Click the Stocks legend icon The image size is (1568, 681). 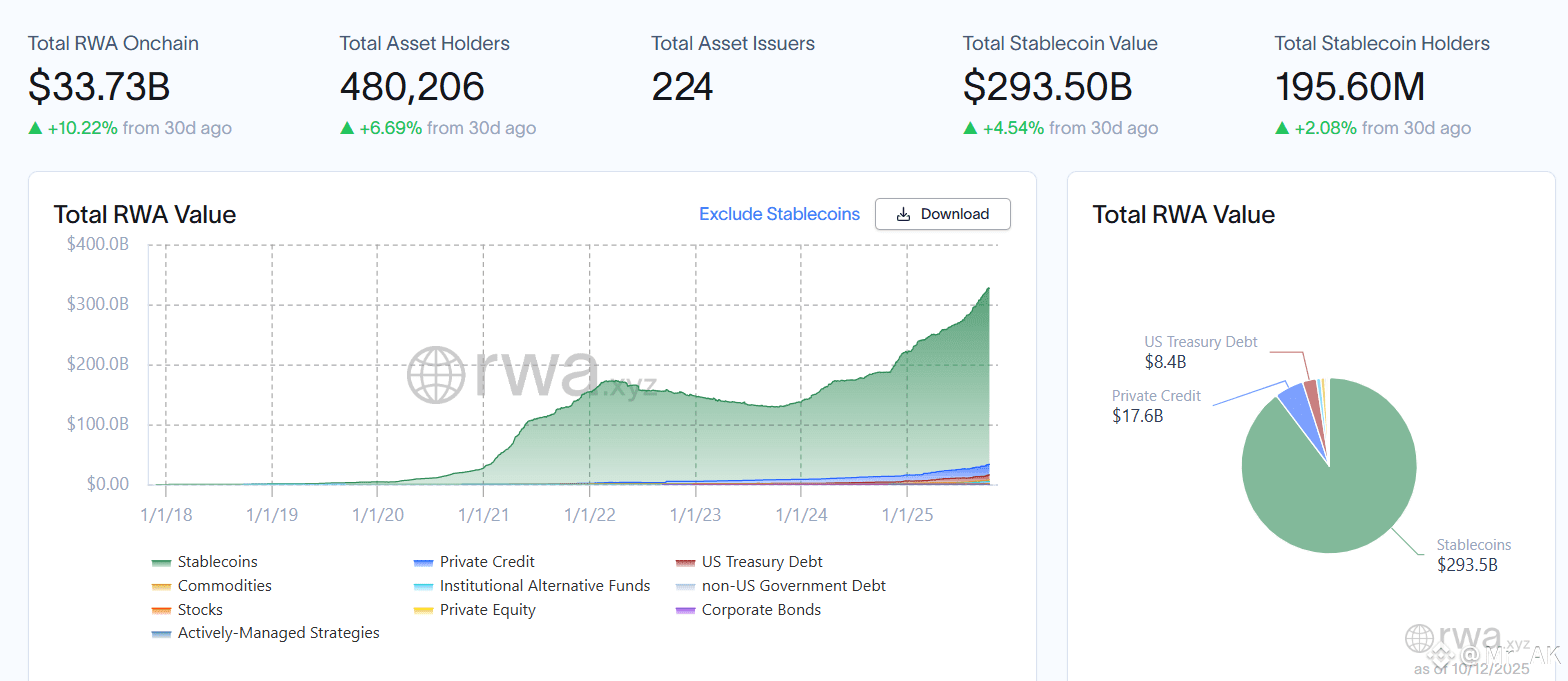pyautogui.click(x=161, y=610)
